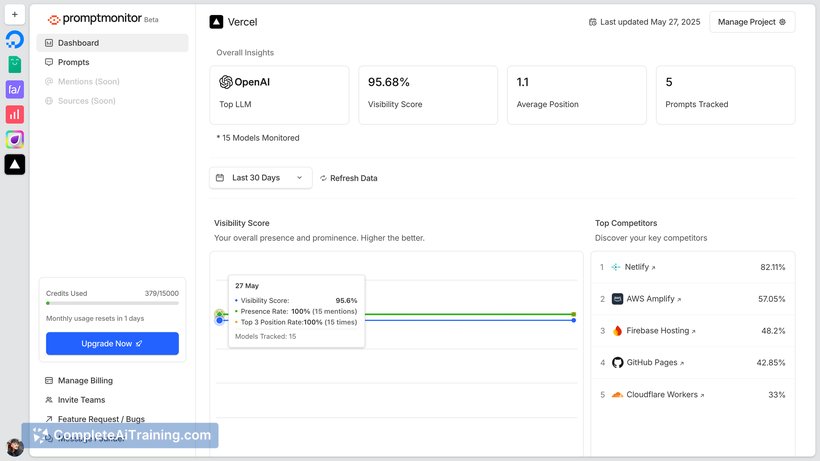Click the 48.2% value for Firebase Hosting
The height and width of the screenshot is (461, 820).
pyautogui.click(x=773, y=331)
